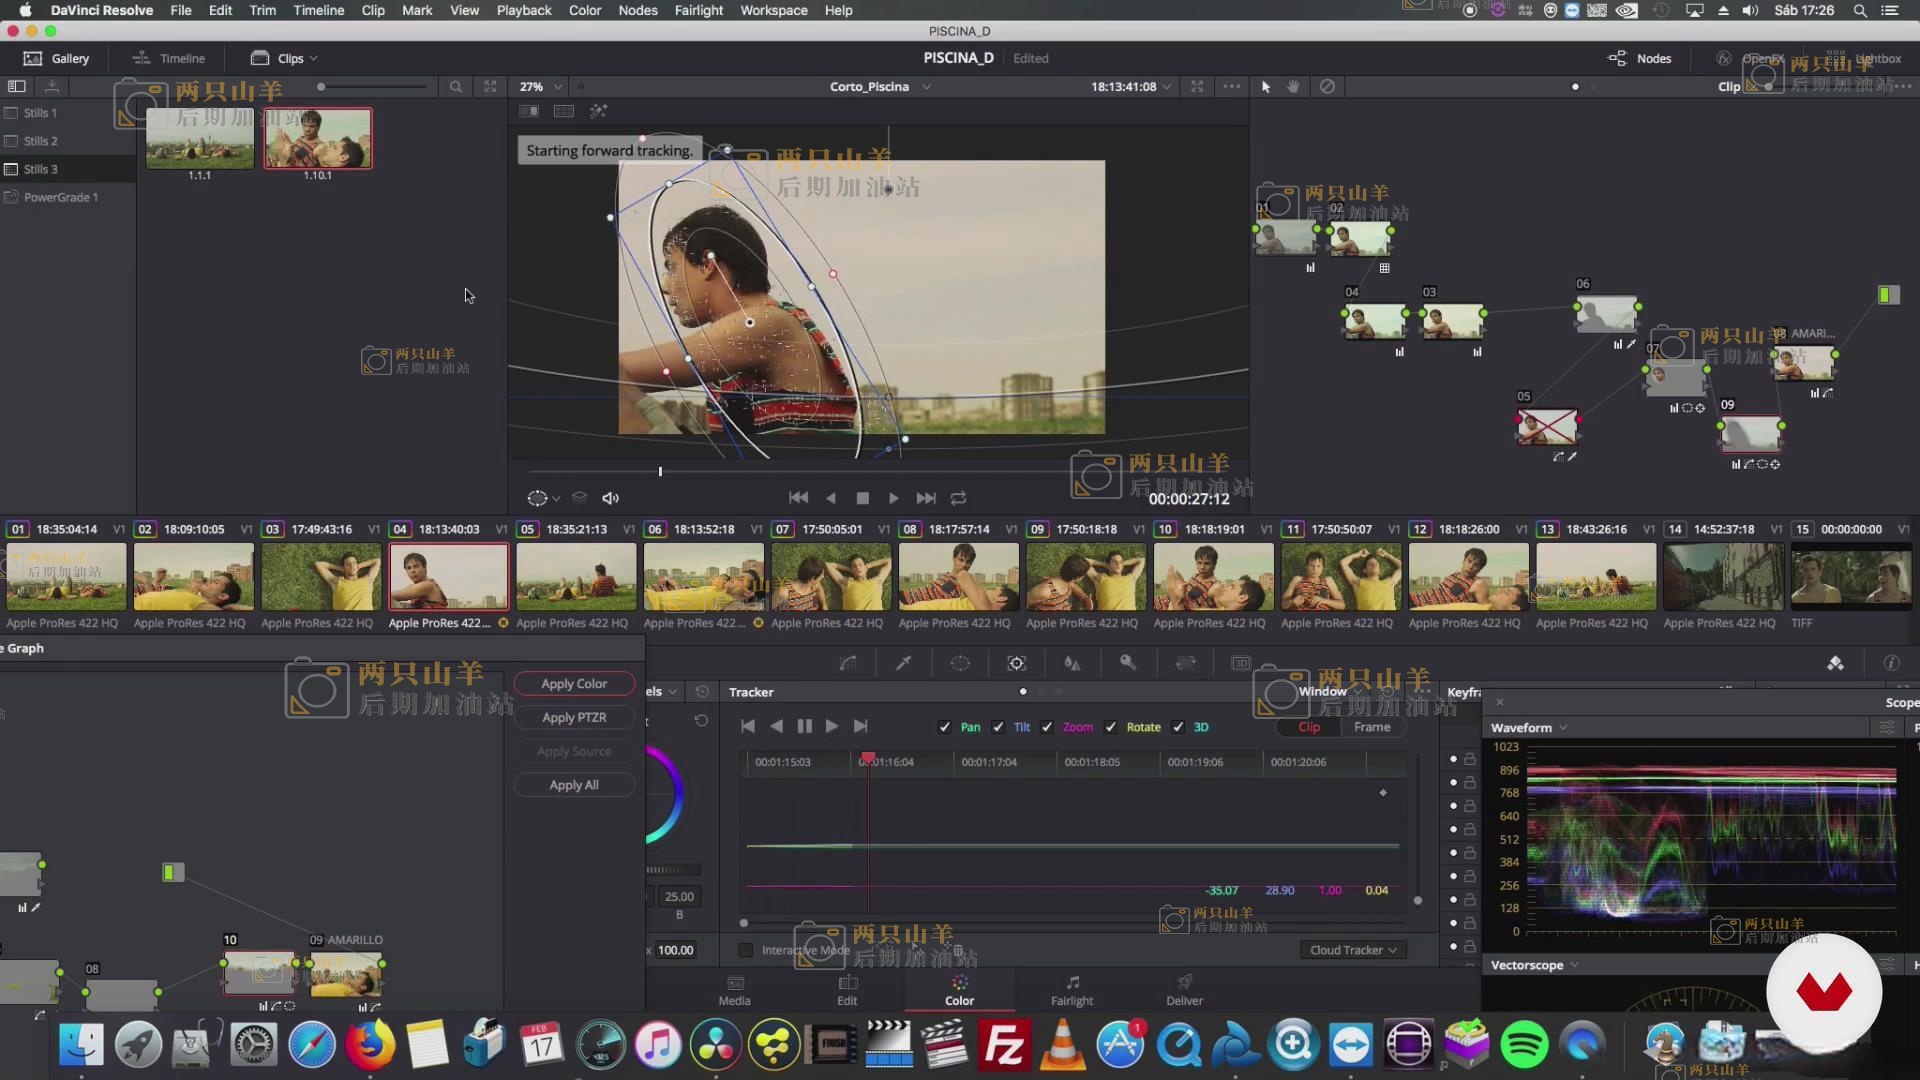
Task: Open the Tracker palette icon
Action: [1016, 663]
